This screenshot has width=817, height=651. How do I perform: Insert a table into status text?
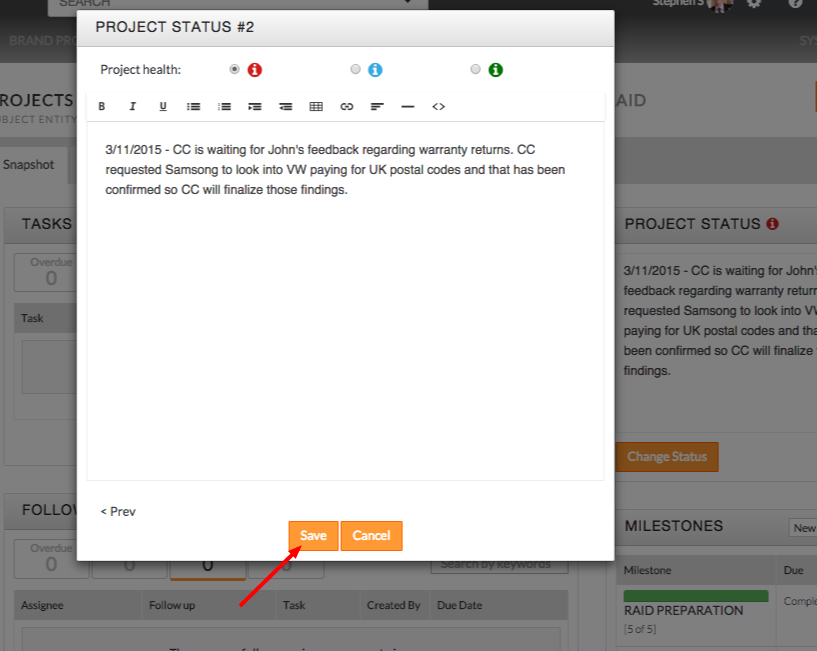click(x=316, y=106)
